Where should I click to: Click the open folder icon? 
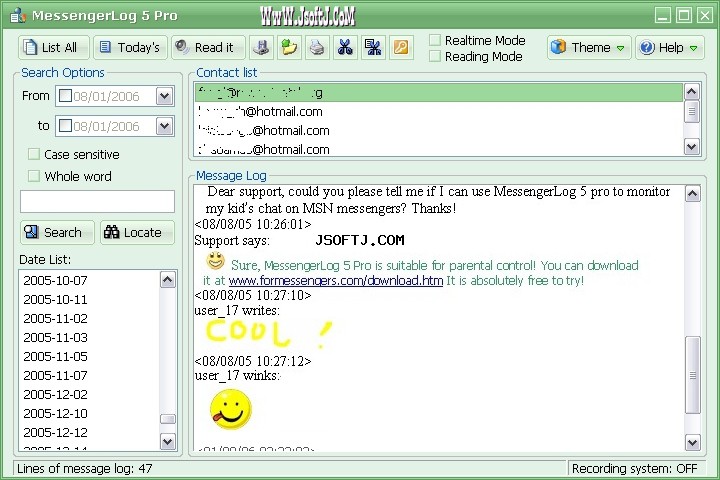289,47
